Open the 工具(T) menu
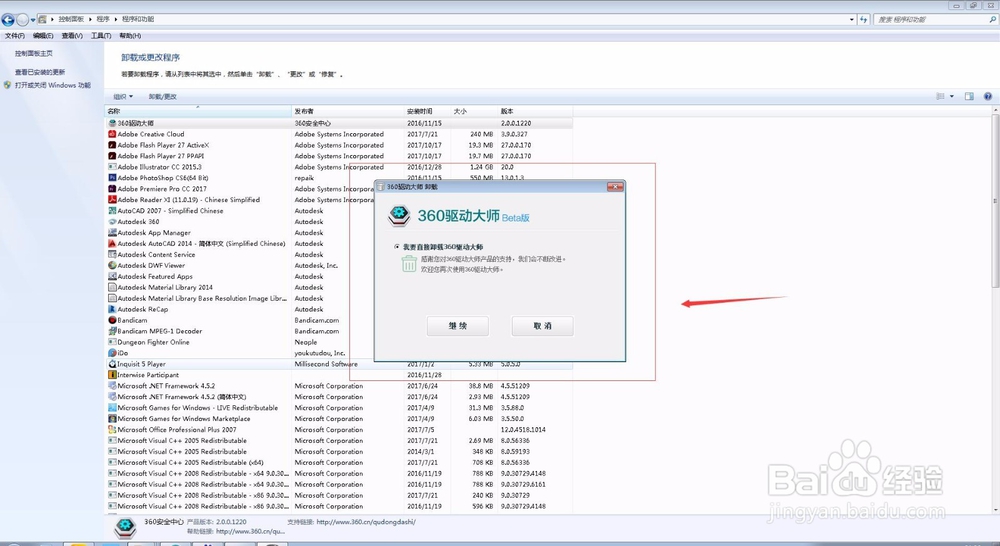 coord(101,36)
